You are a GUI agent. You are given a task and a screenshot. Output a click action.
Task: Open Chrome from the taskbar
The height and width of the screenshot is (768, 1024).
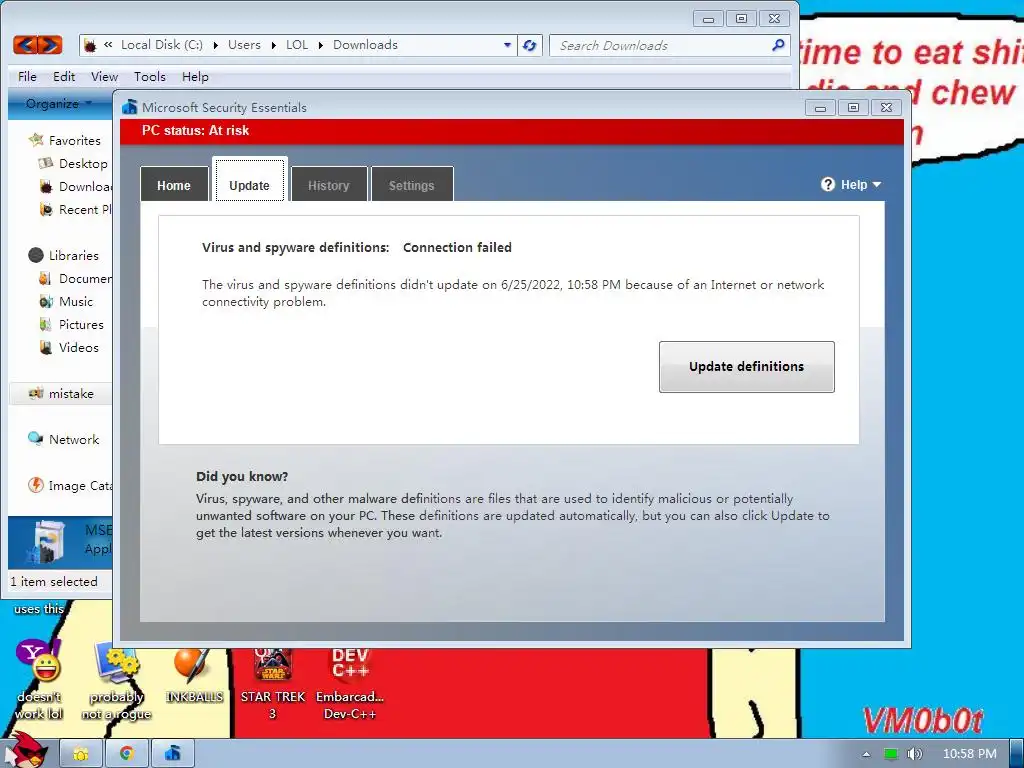click(x=127, y=754)
